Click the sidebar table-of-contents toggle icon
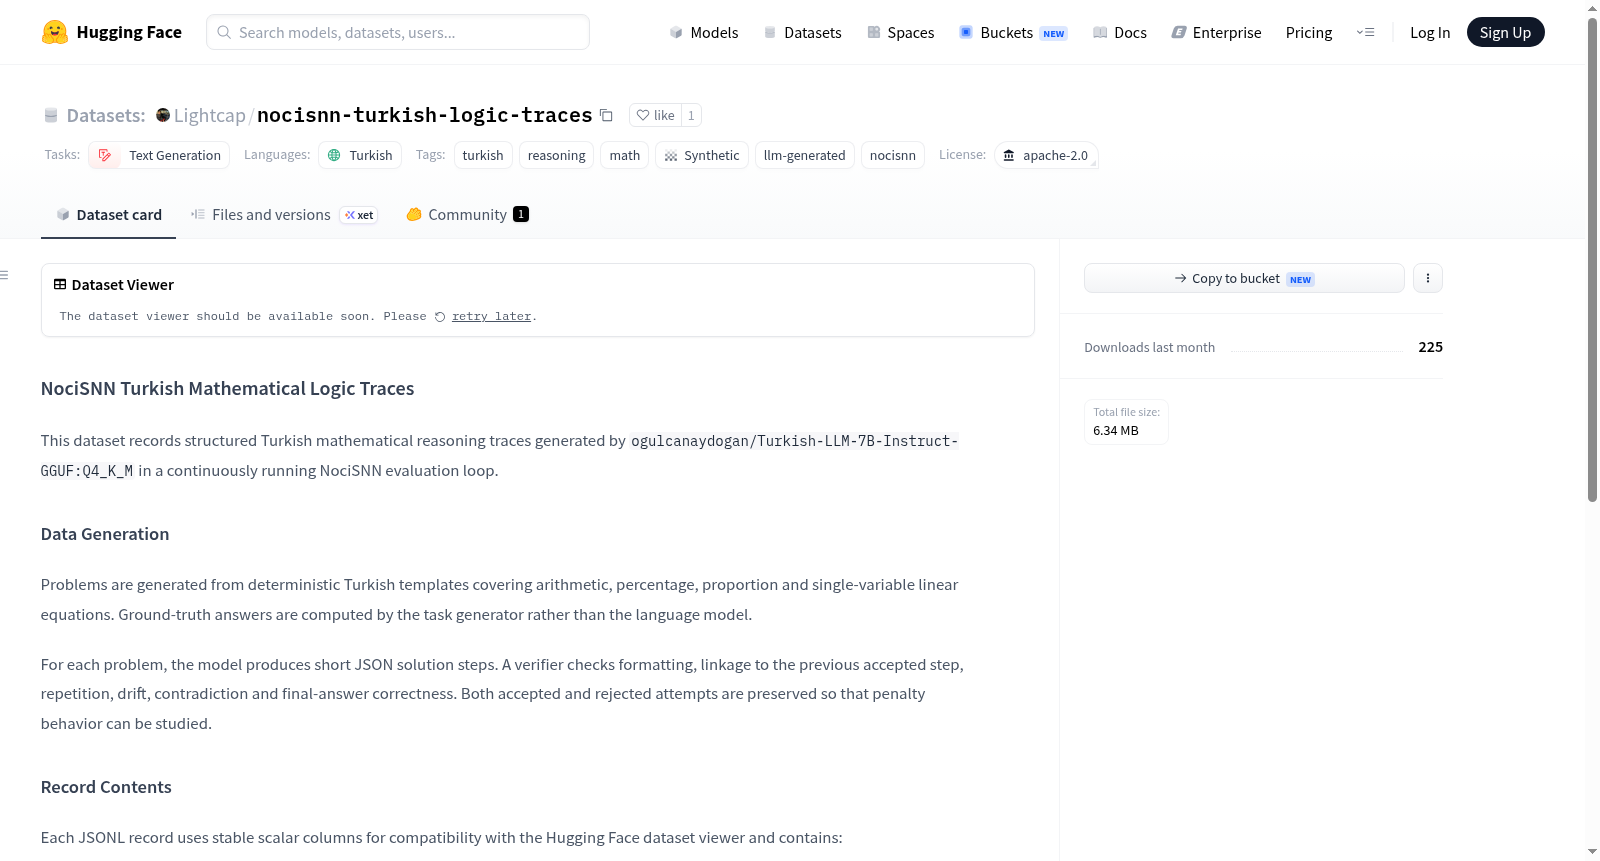The width and height of the screenshot is (1600, 861). point(5,275)
